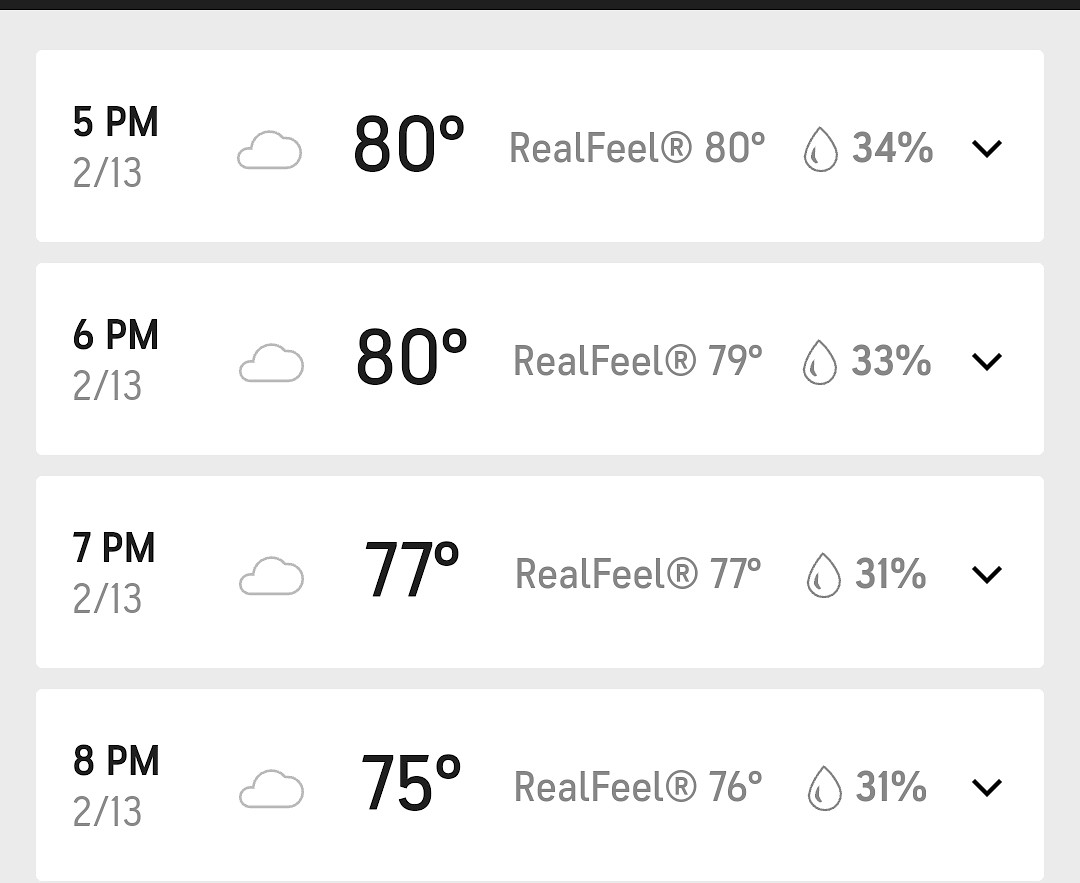Image resolution: width=1080 pixels, height=883 pixels.
Task: Click the cloud icon for 5 PM
Action: [269, 151]
